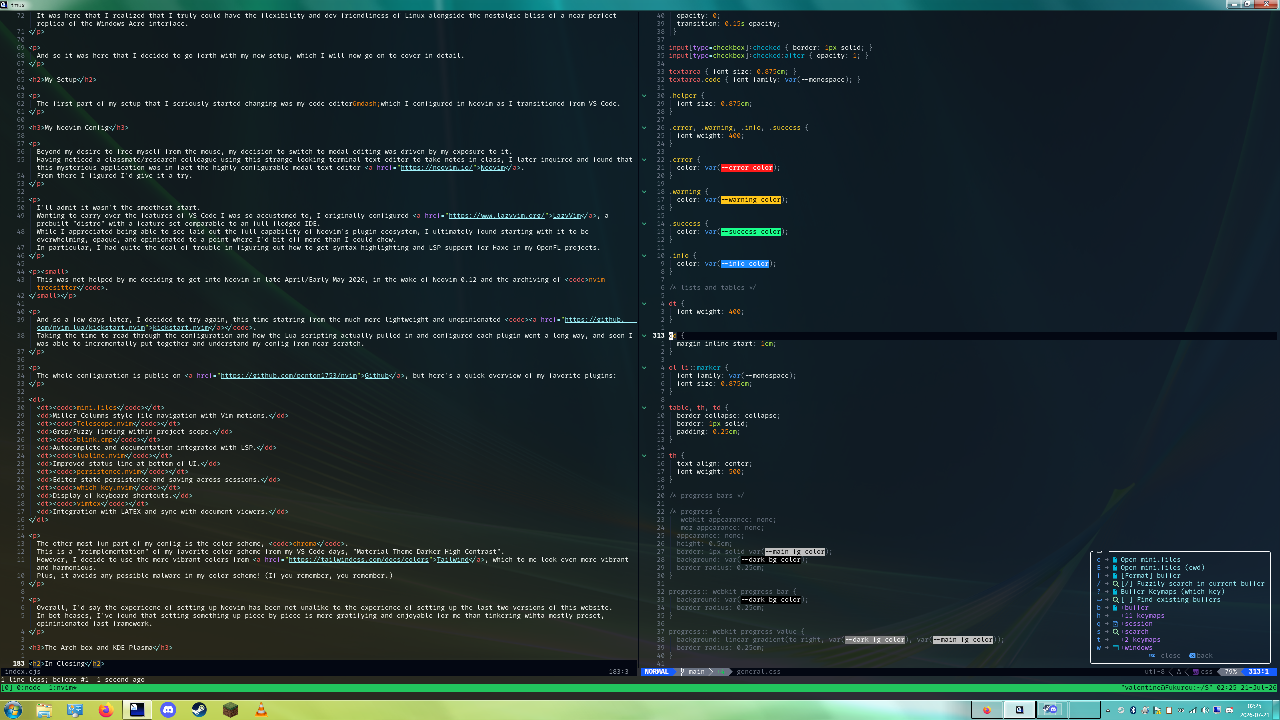Click the magnifier icon beside 'Fuzzily search in current buffer'
The image size is (1280, 720).
click(x=1115, y=584)
